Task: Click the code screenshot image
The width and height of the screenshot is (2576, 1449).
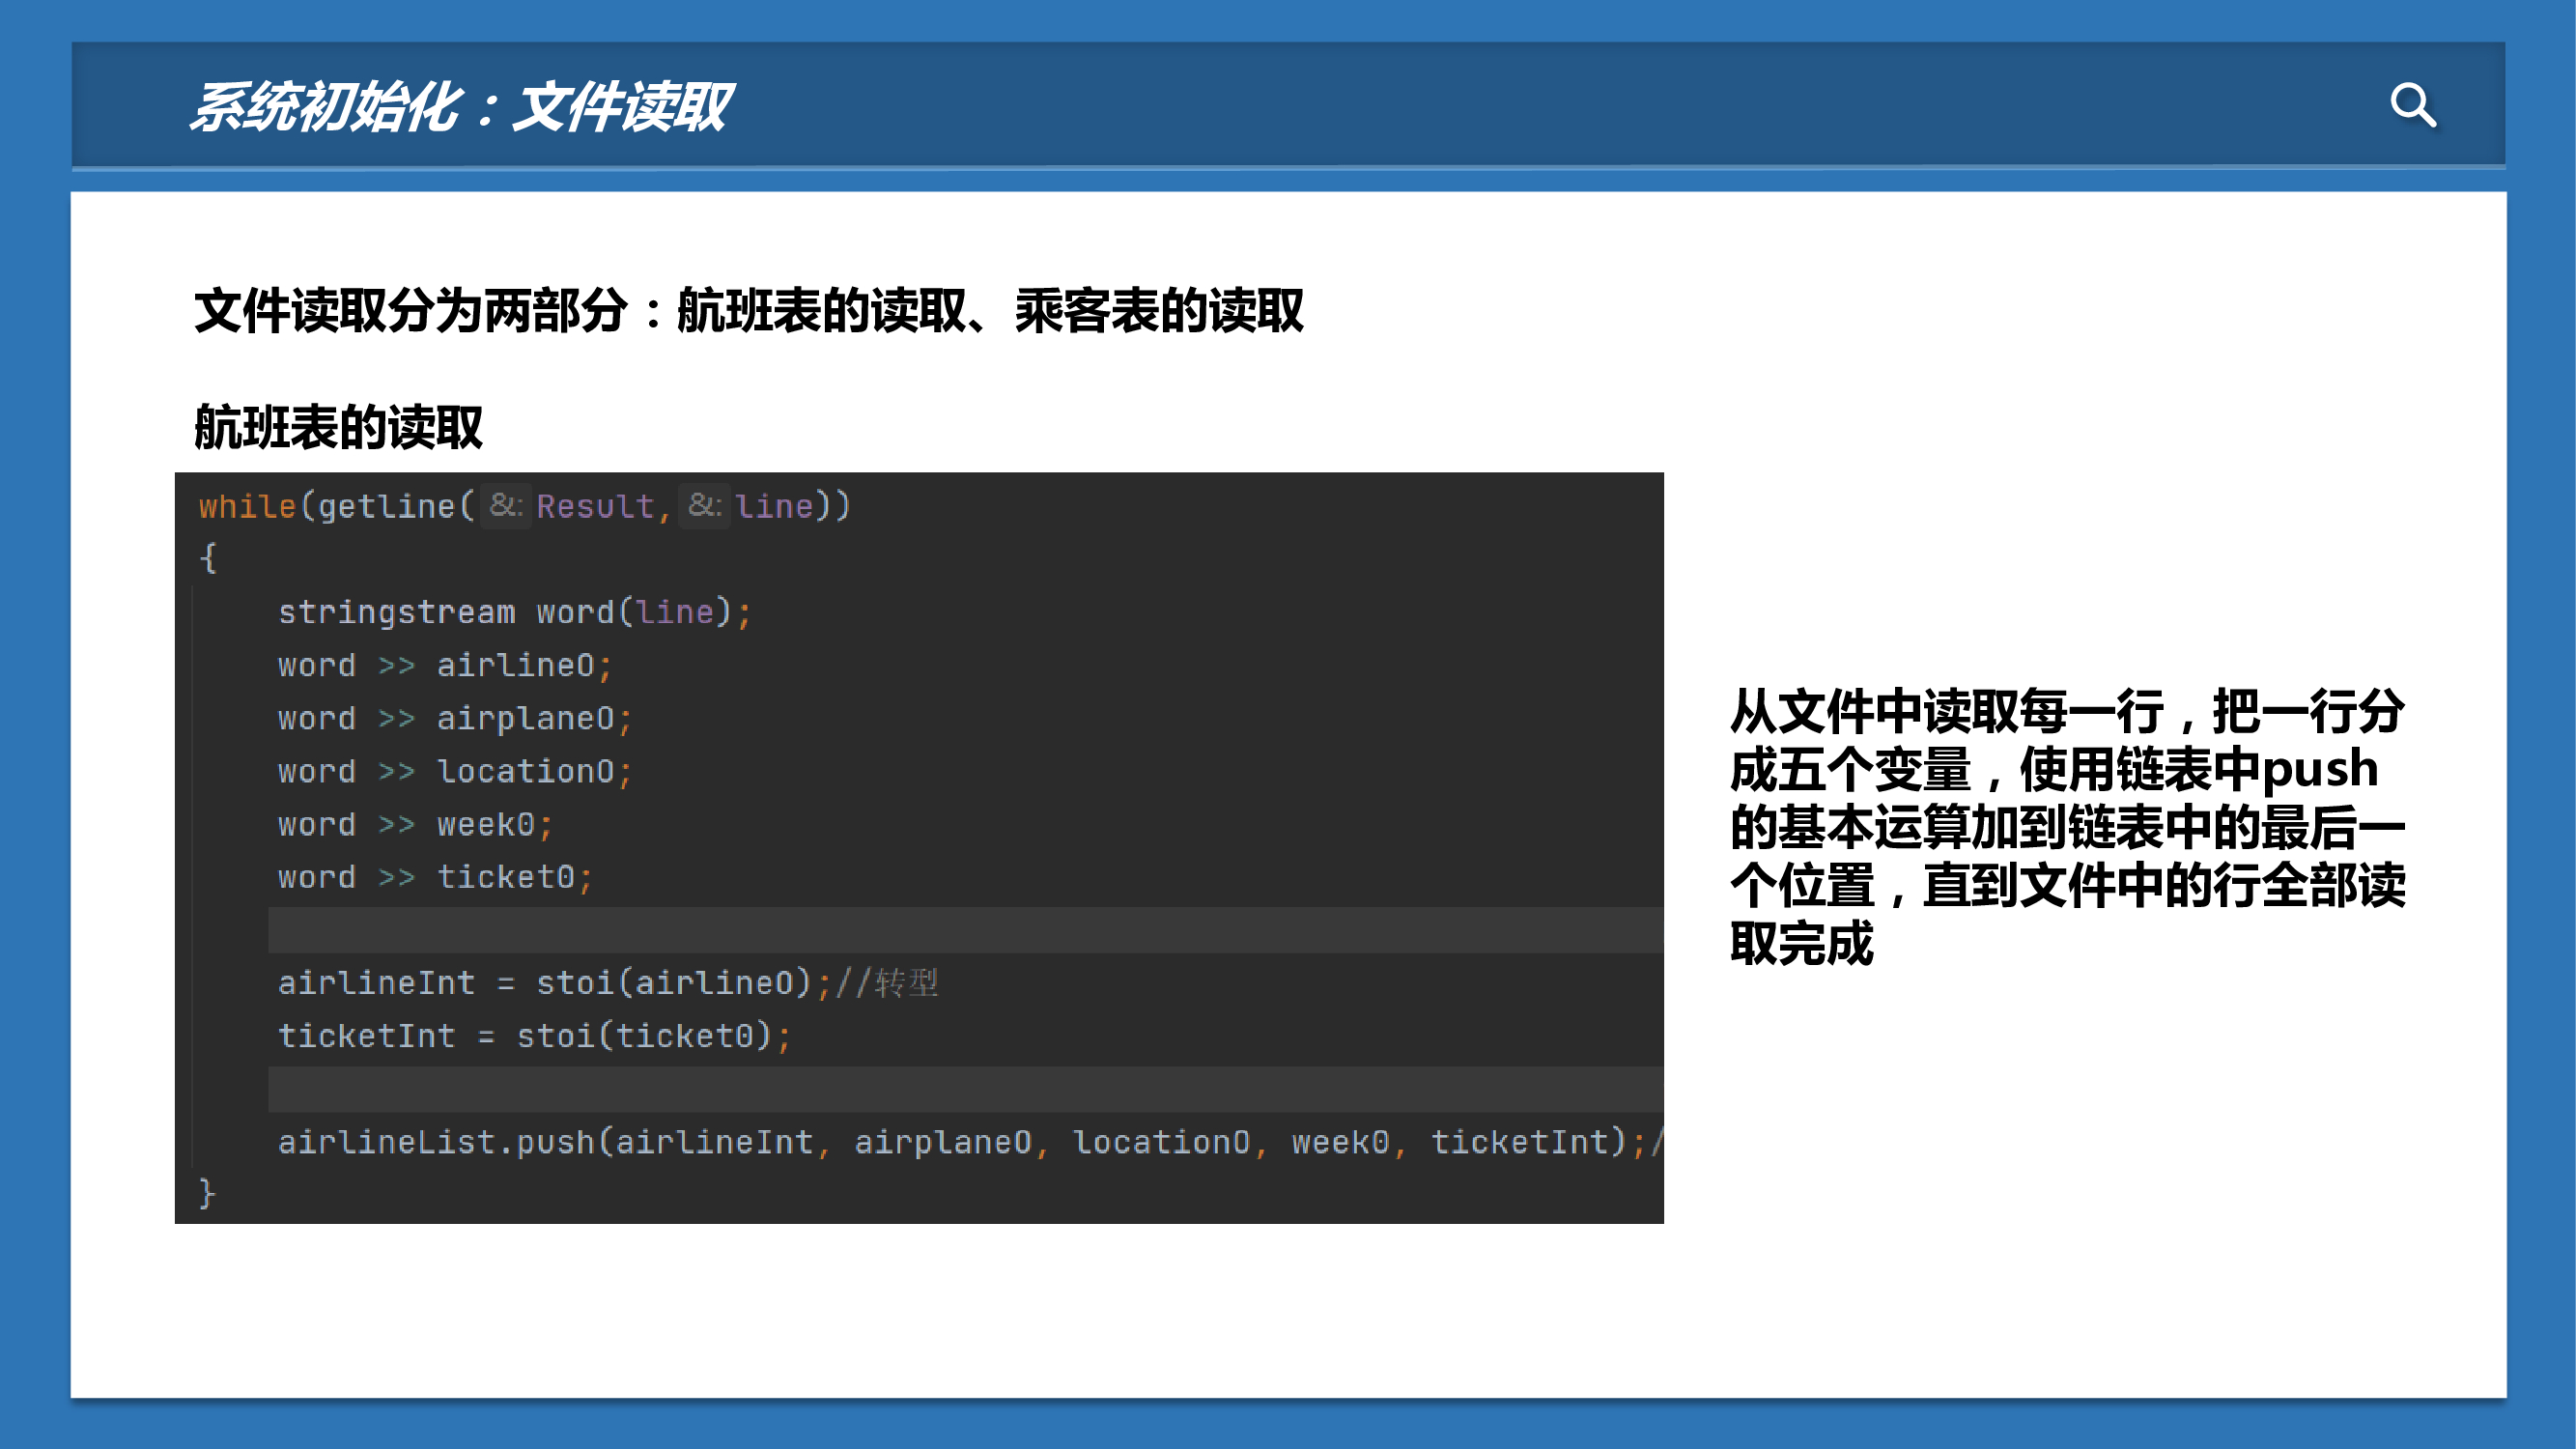Action: [919, 848]
